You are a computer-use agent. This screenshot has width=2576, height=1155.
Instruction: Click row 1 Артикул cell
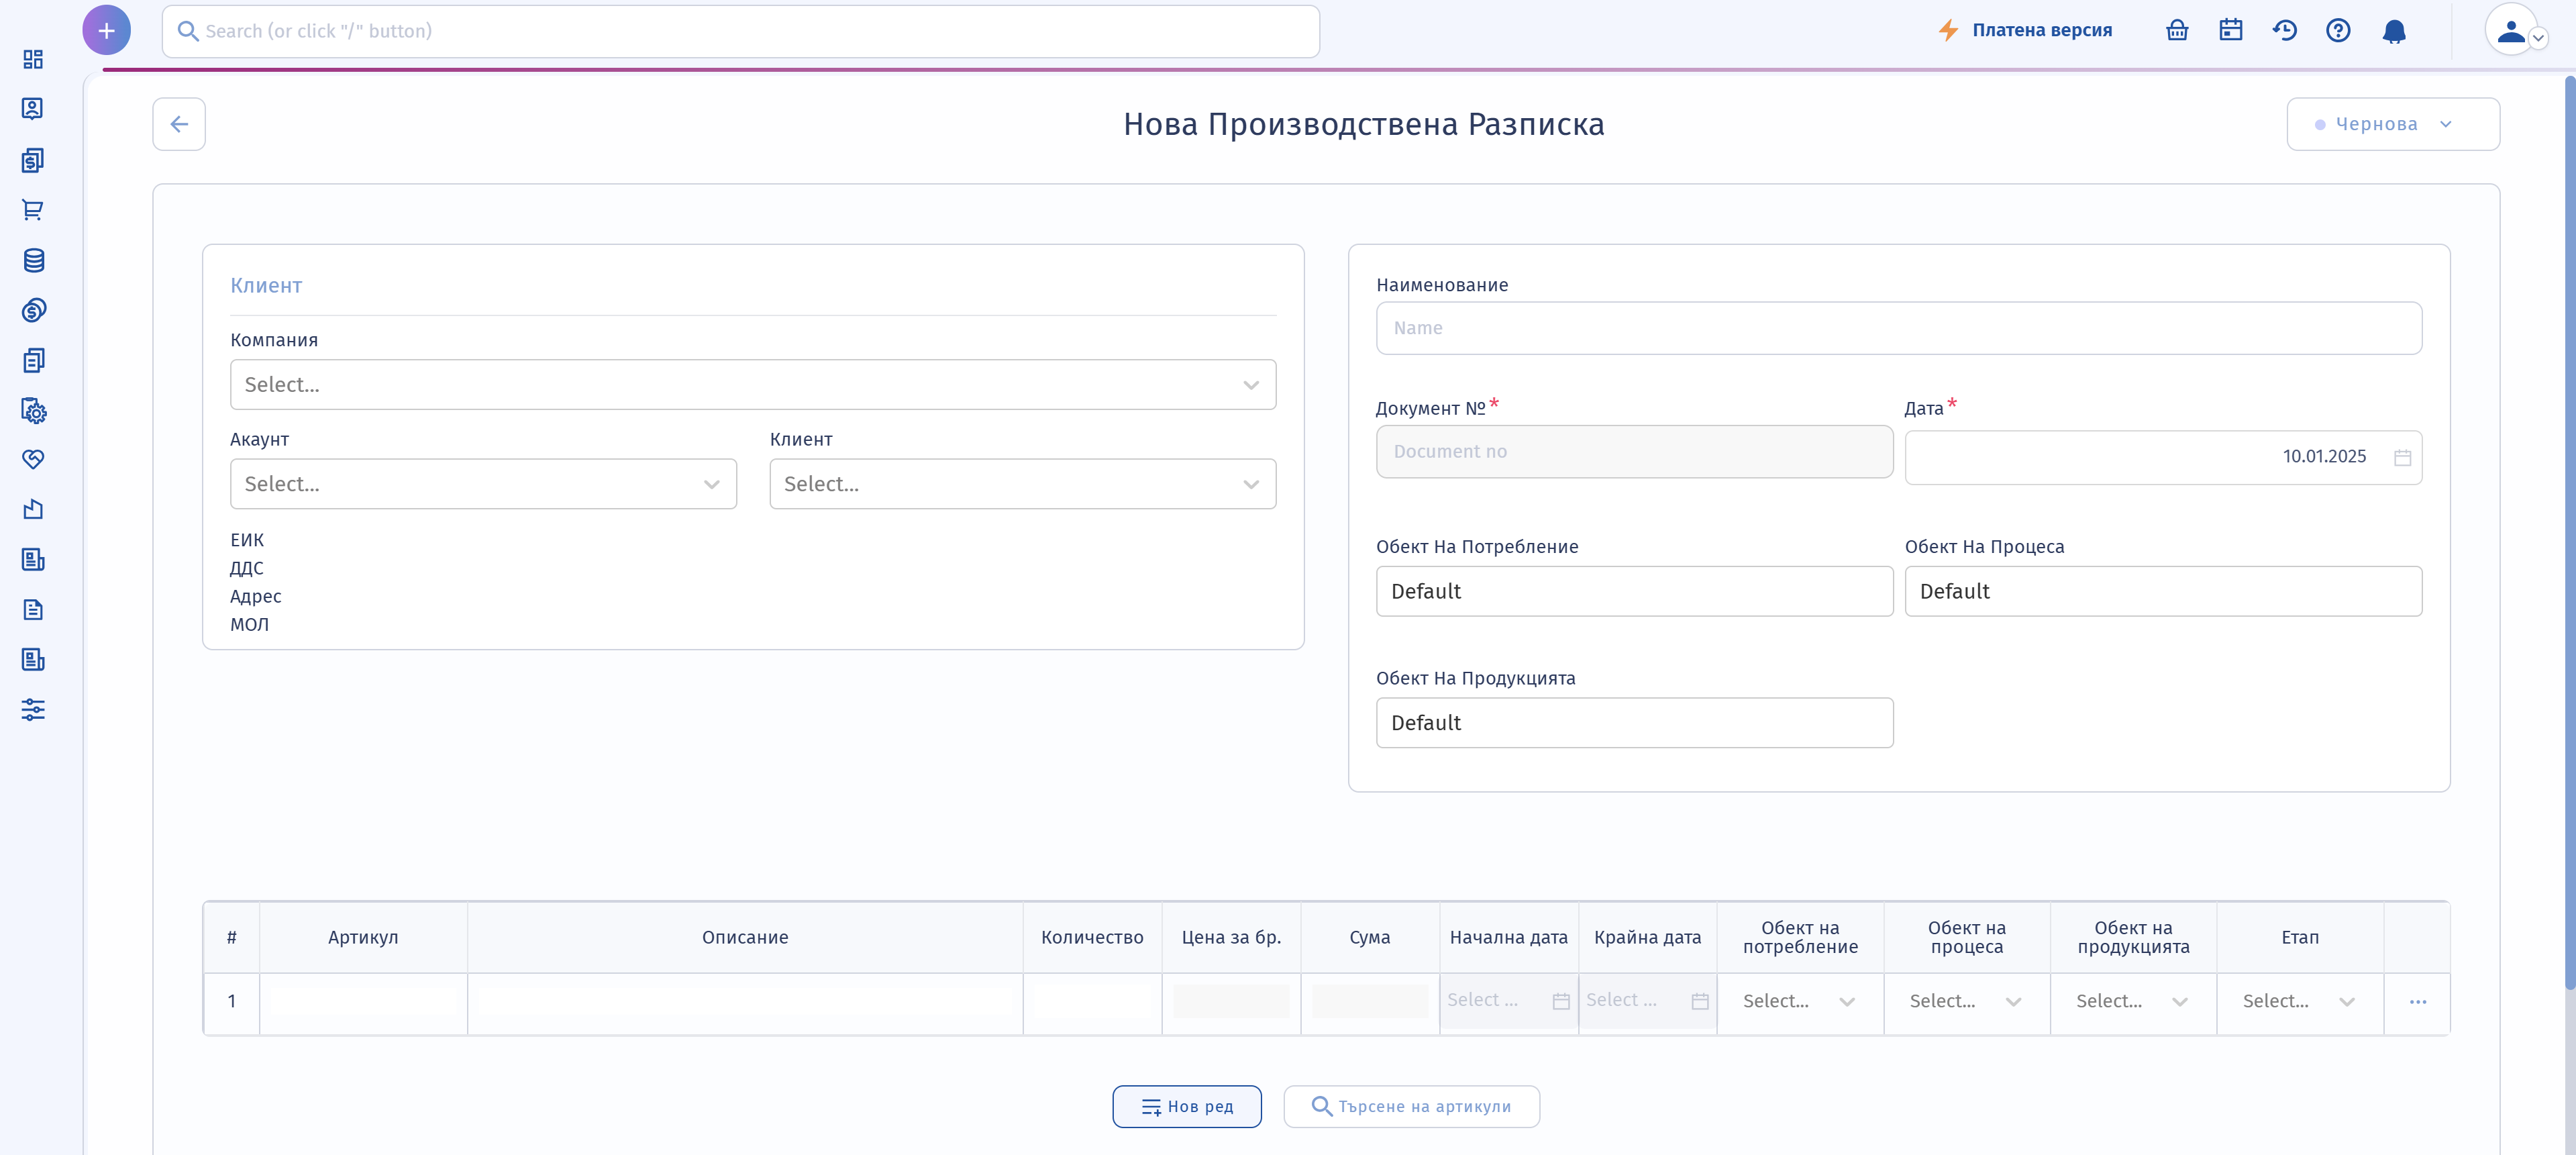click(x=363, y=1002)
